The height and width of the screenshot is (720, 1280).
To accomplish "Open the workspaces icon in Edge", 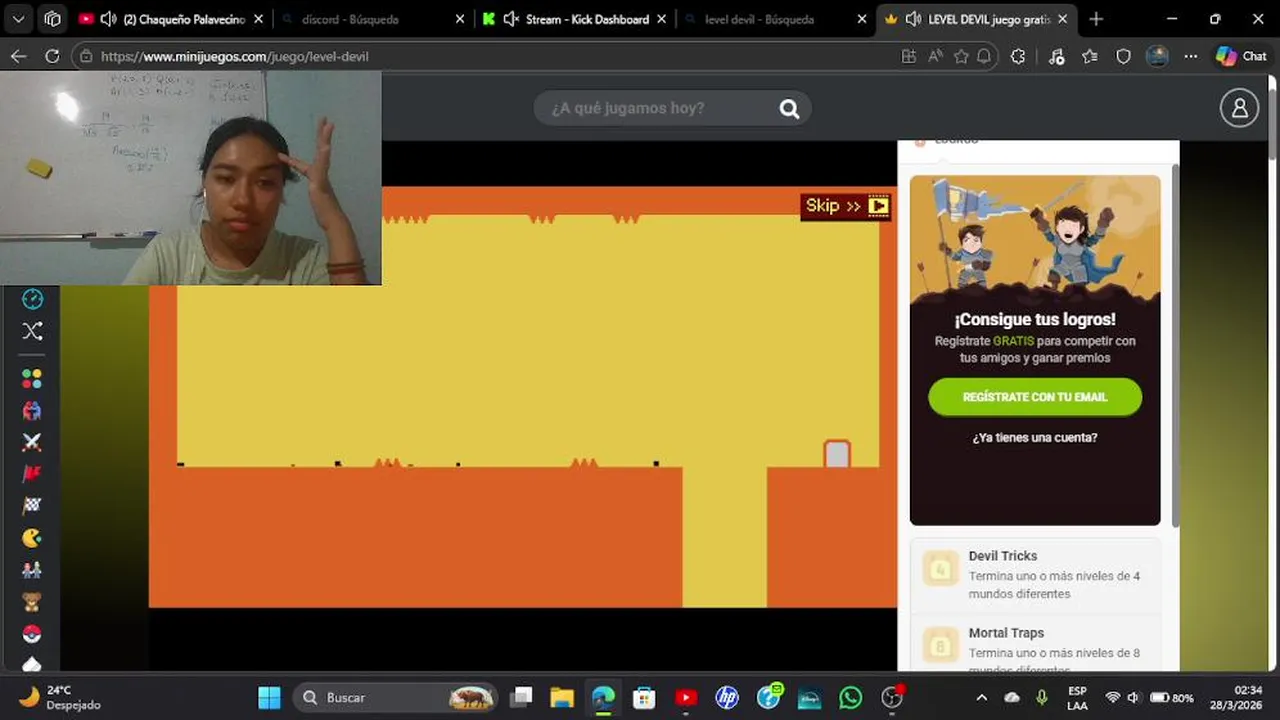I will pos(52,19).
